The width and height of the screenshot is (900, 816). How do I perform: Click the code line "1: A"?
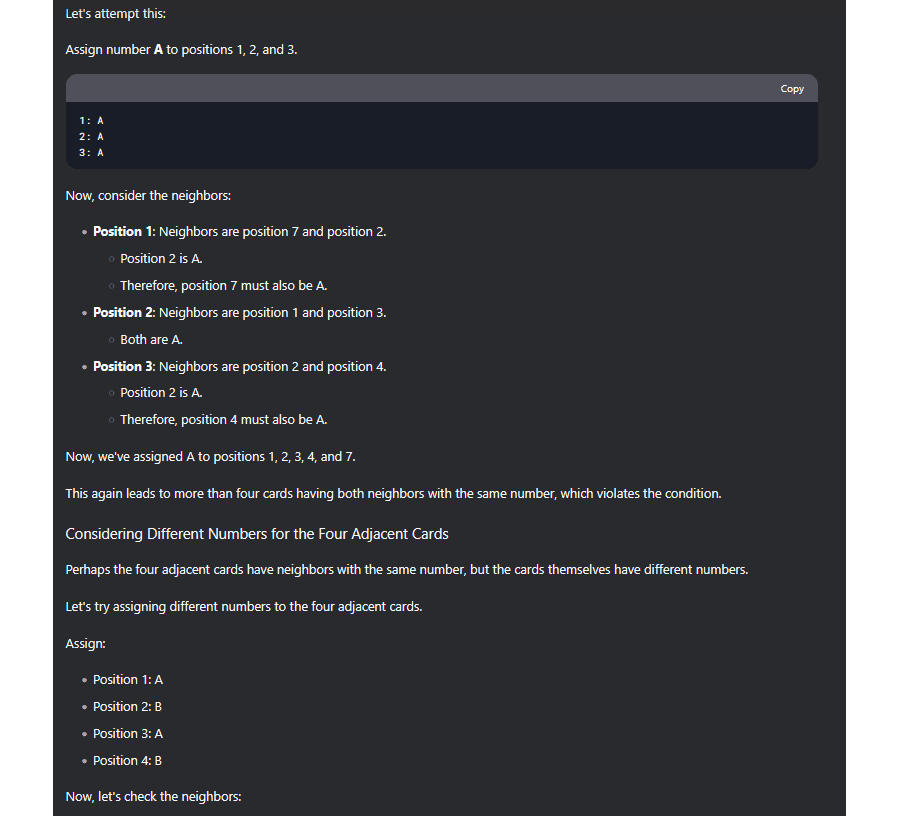point(92,120)
